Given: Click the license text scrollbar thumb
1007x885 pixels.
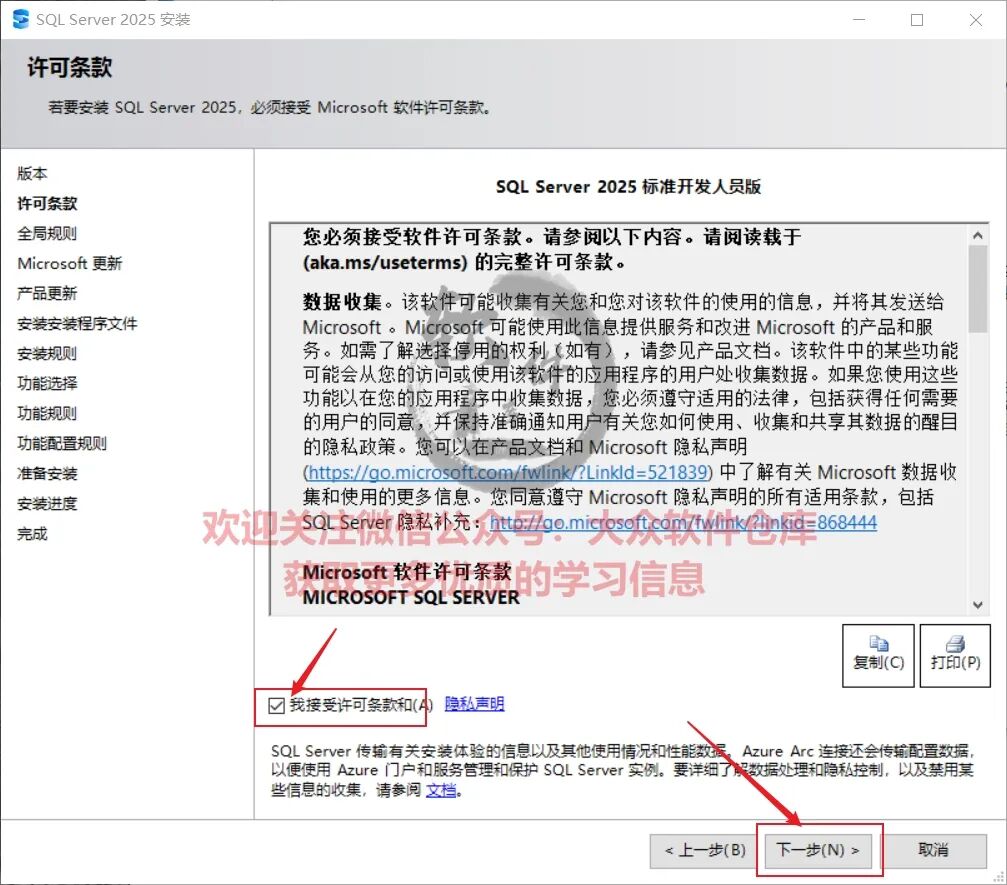Looking at the screenshot, I should click(977, 289).
